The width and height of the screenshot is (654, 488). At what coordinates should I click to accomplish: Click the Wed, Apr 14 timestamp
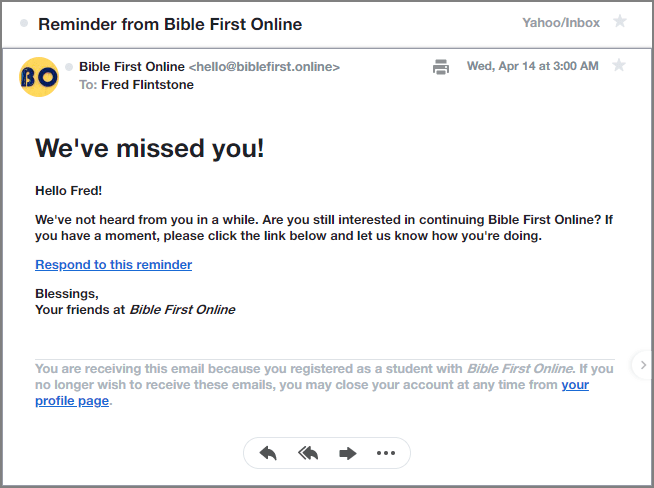pos(532,67)
